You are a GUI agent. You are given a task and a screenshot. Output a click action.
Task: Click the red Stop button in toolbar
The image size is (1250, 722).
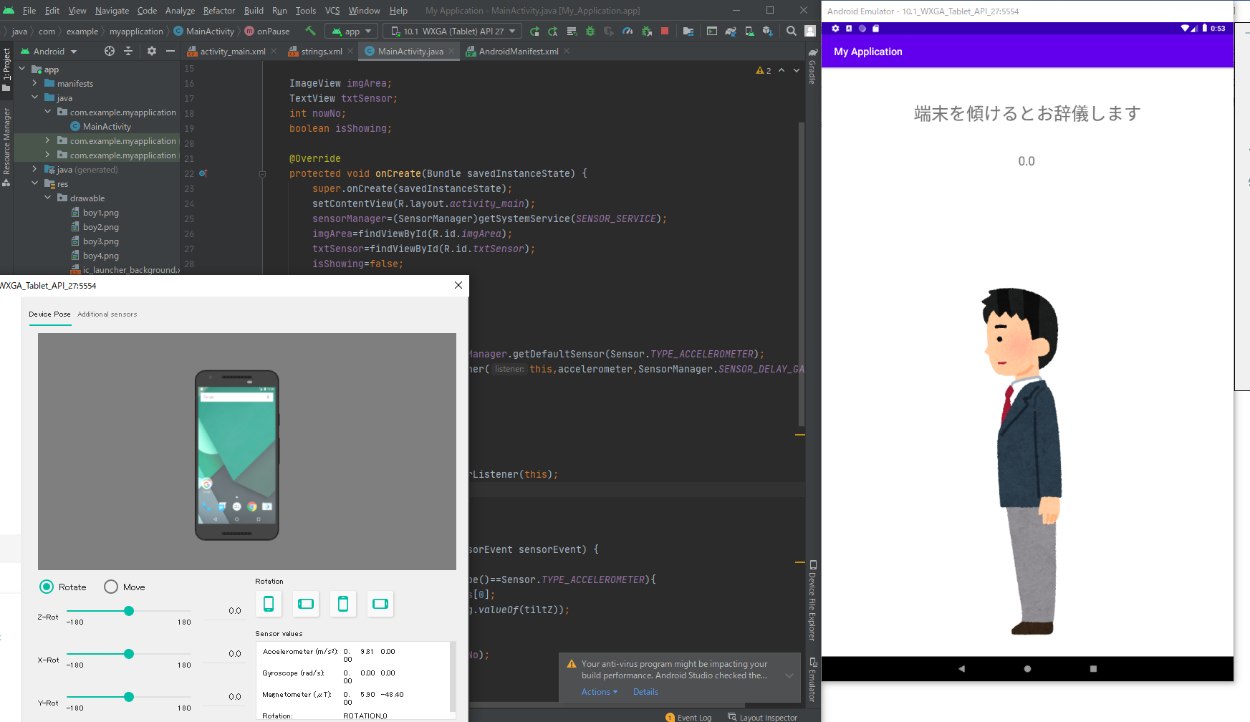pos(665,31)
